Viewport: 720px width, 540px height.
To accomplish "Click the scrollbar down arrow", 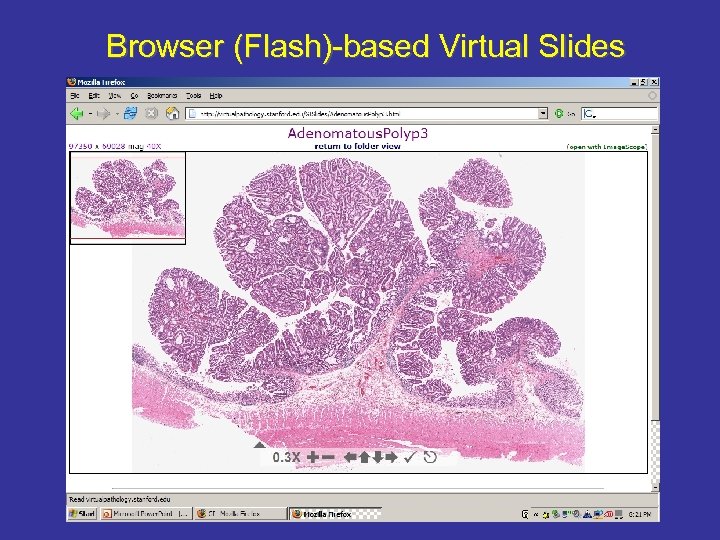I will (655, 487).
